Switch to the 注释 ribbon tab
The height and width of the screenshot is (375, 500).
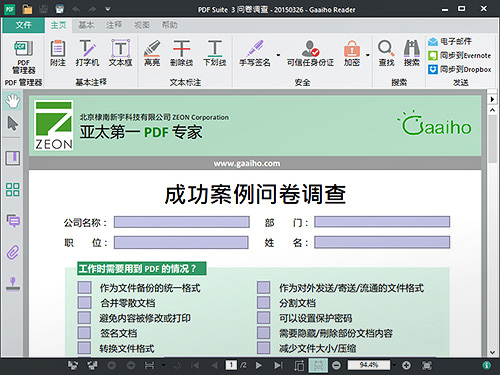tap(114, 25)
